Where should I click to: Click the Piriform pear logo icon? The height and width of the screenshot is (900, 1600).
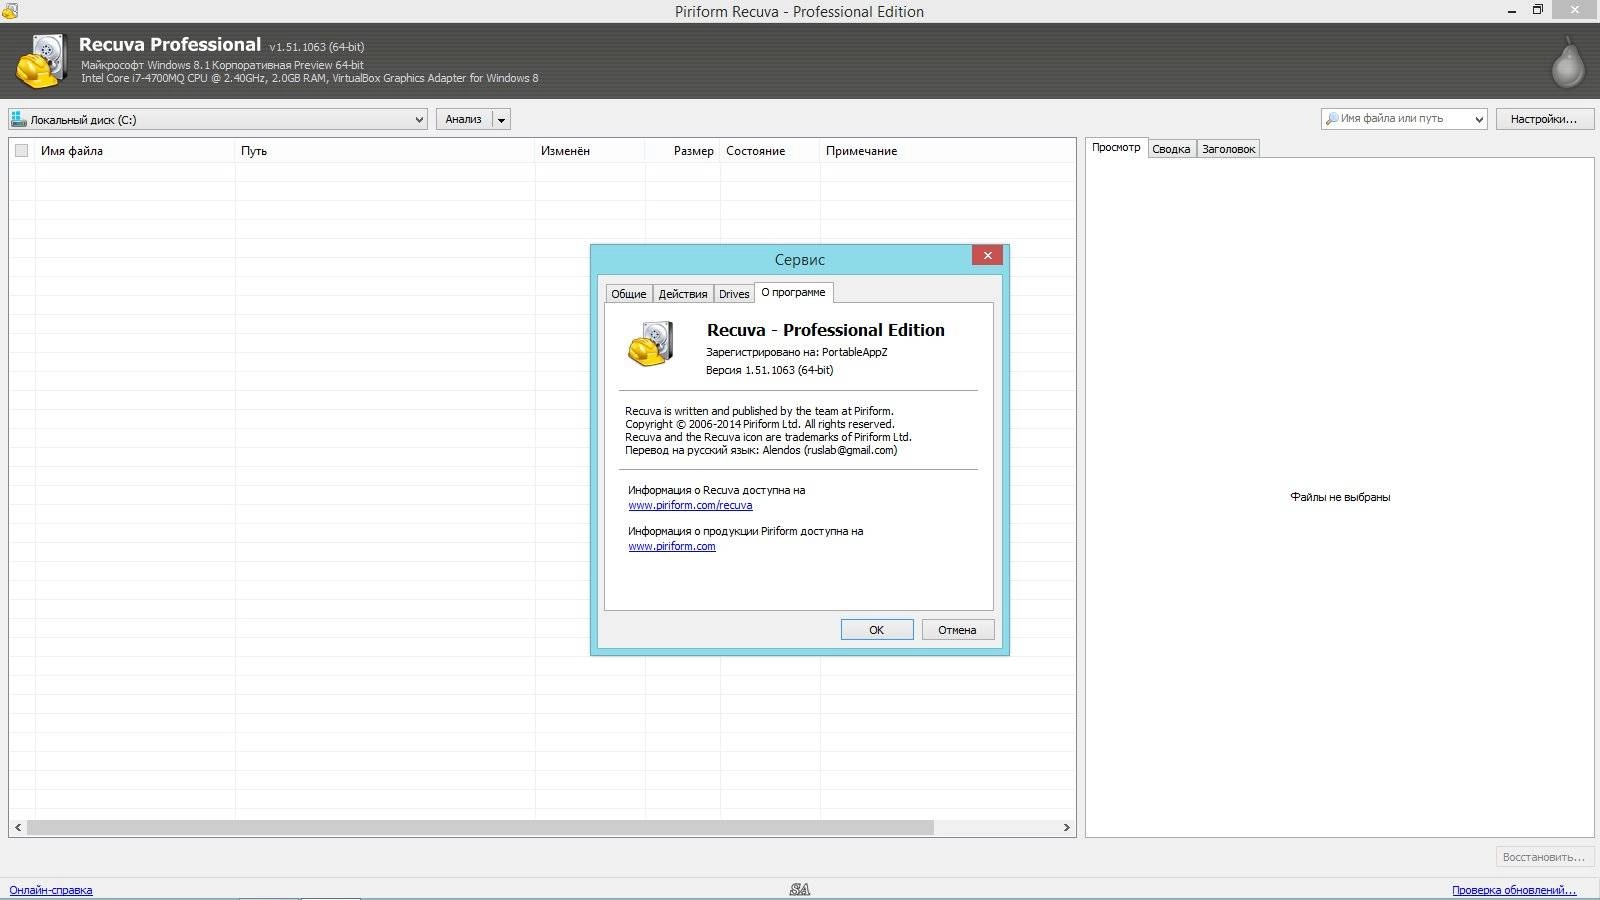point(1568,62)
